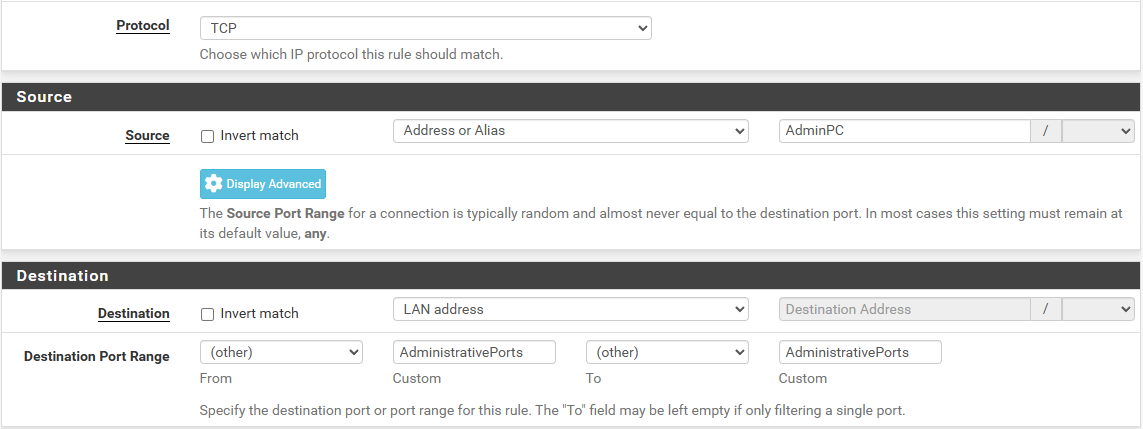This screenshot has height=429, width=1143.
Task: Click the disabled Destination Address field
Action: 905,310
